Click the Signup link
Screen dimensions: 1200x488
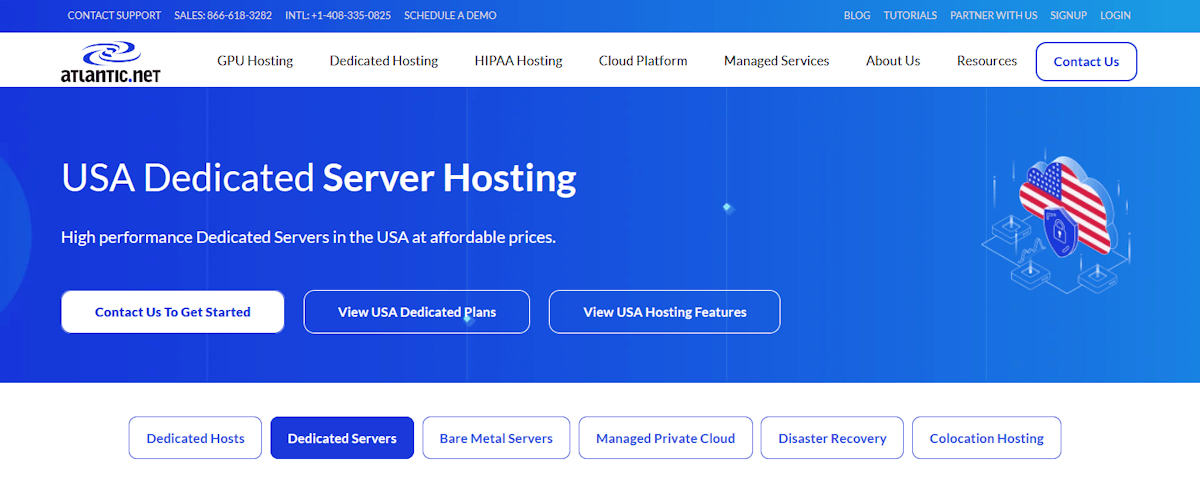click(x=1069, y=15)
